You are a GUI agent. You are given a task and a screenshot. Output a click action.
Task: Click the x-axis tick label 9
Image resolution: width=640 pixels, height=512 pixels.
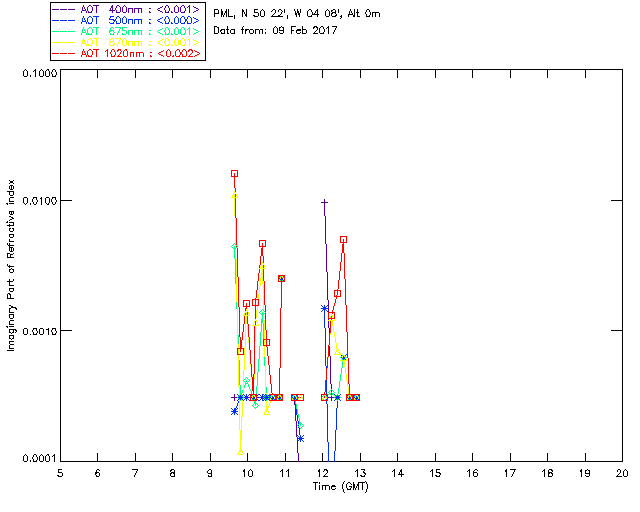click(x=210, y=473)
